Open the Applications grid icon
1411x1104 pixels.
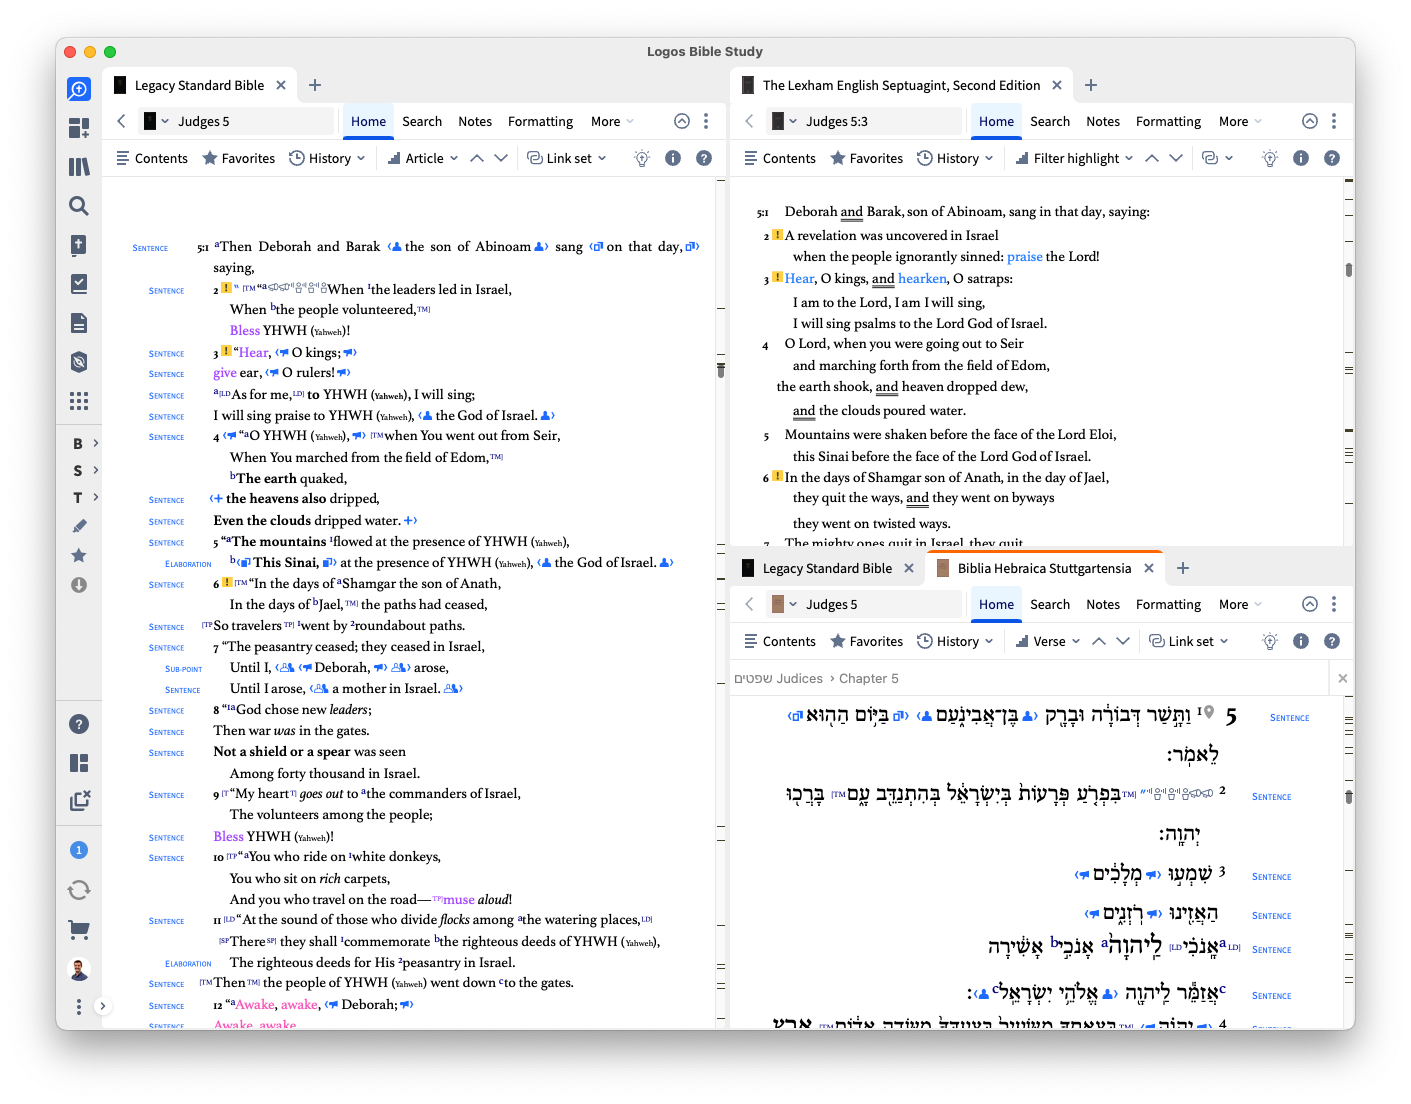[79, 401]
